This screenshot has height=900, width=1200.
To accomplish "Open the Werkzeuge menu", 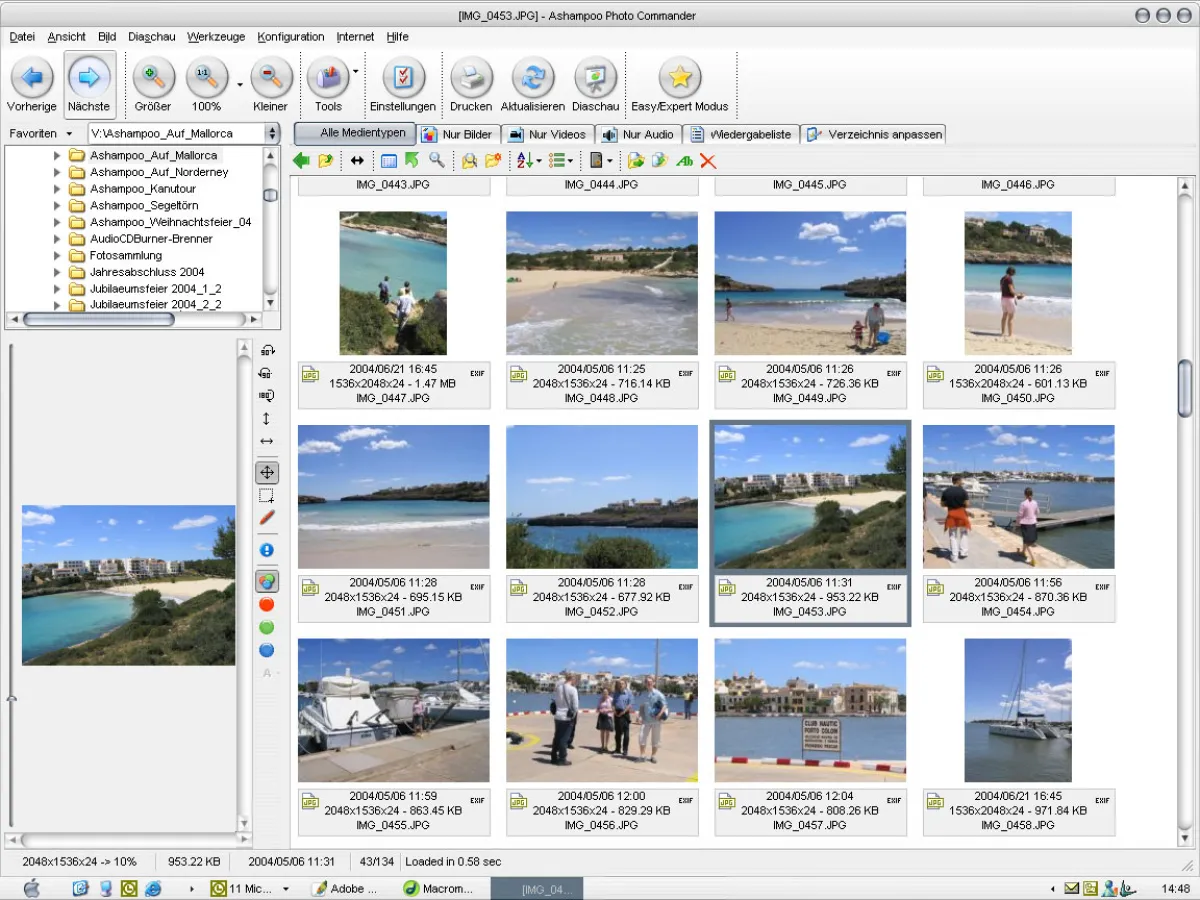I will point(216,37).
